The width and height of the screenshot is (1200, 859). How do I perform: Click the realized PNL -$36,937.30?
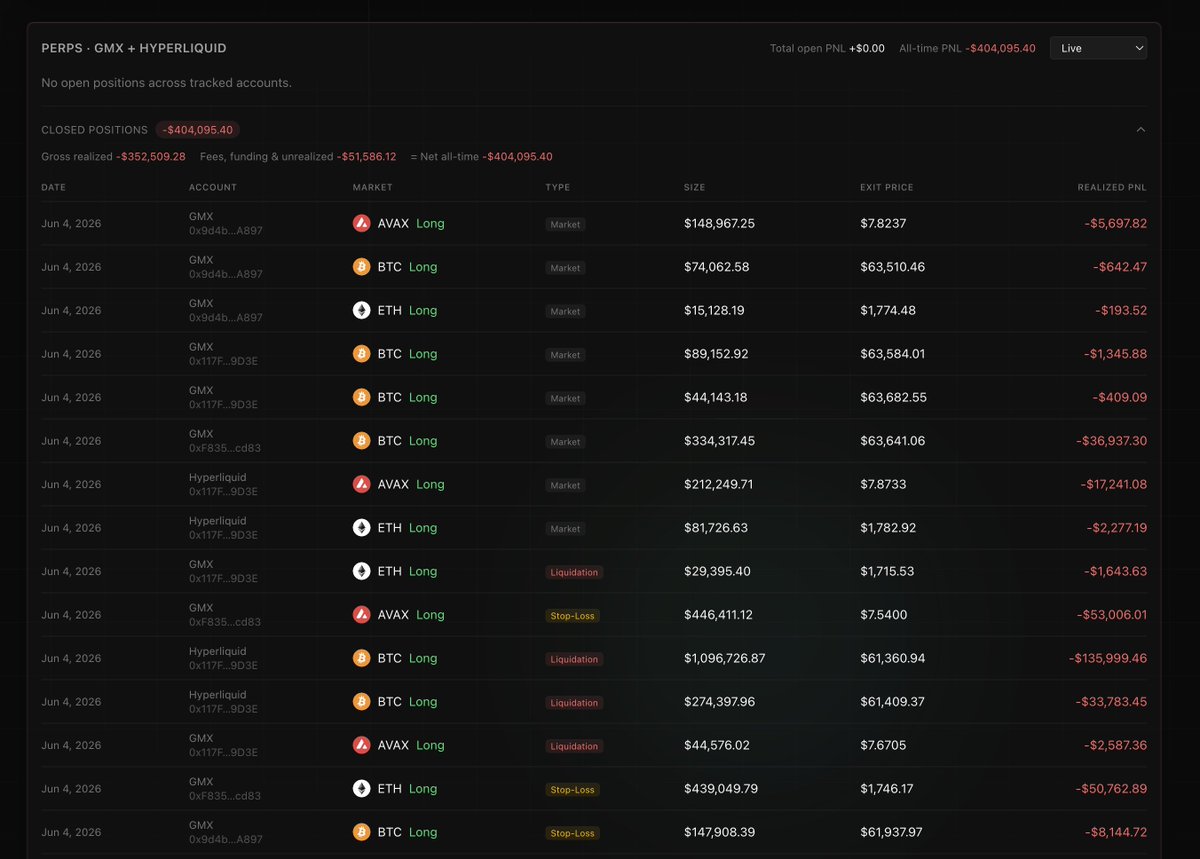pos(1111,441)
